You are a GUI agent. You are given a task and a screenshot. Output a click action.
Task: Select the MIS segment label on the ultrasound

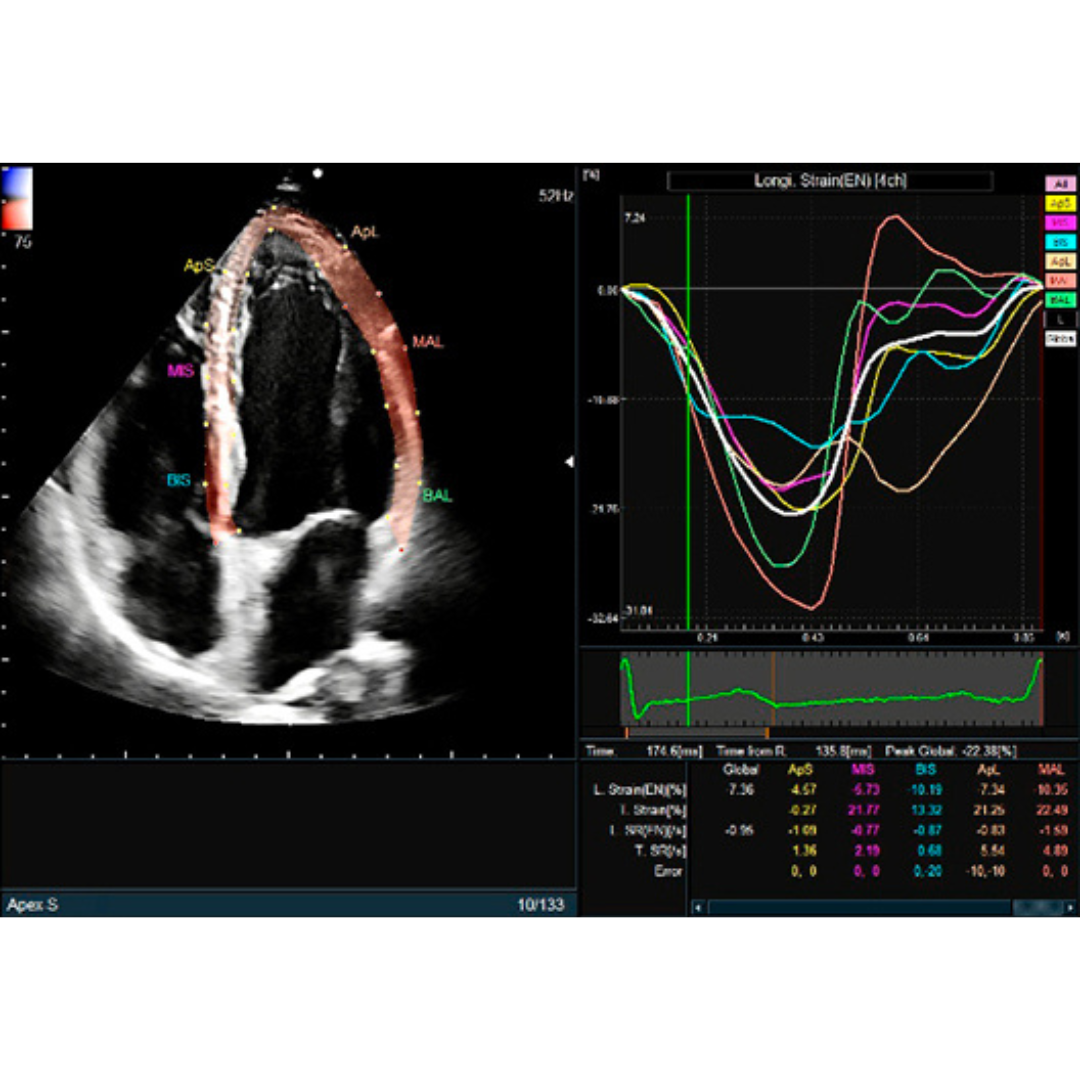[180, 371]
